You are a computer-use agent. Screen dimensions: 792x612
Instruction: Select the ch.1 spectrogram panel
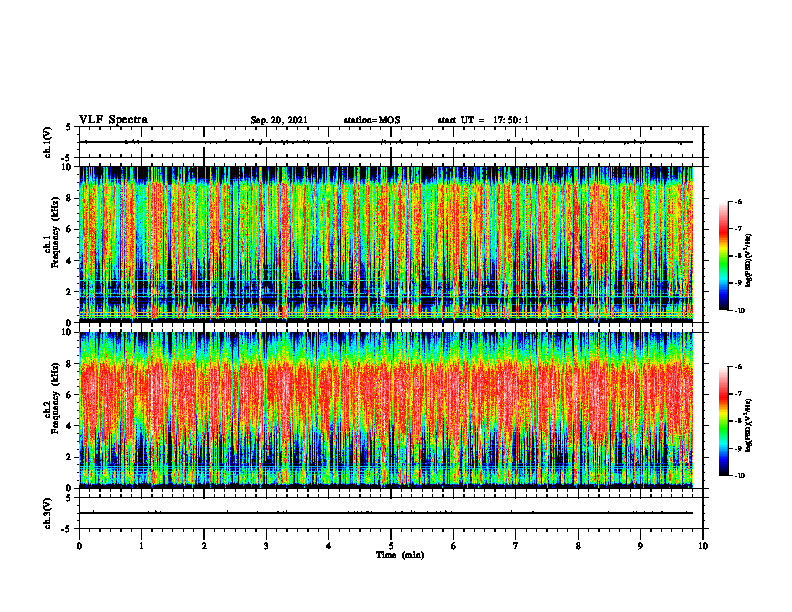click(x=386, y=244)
